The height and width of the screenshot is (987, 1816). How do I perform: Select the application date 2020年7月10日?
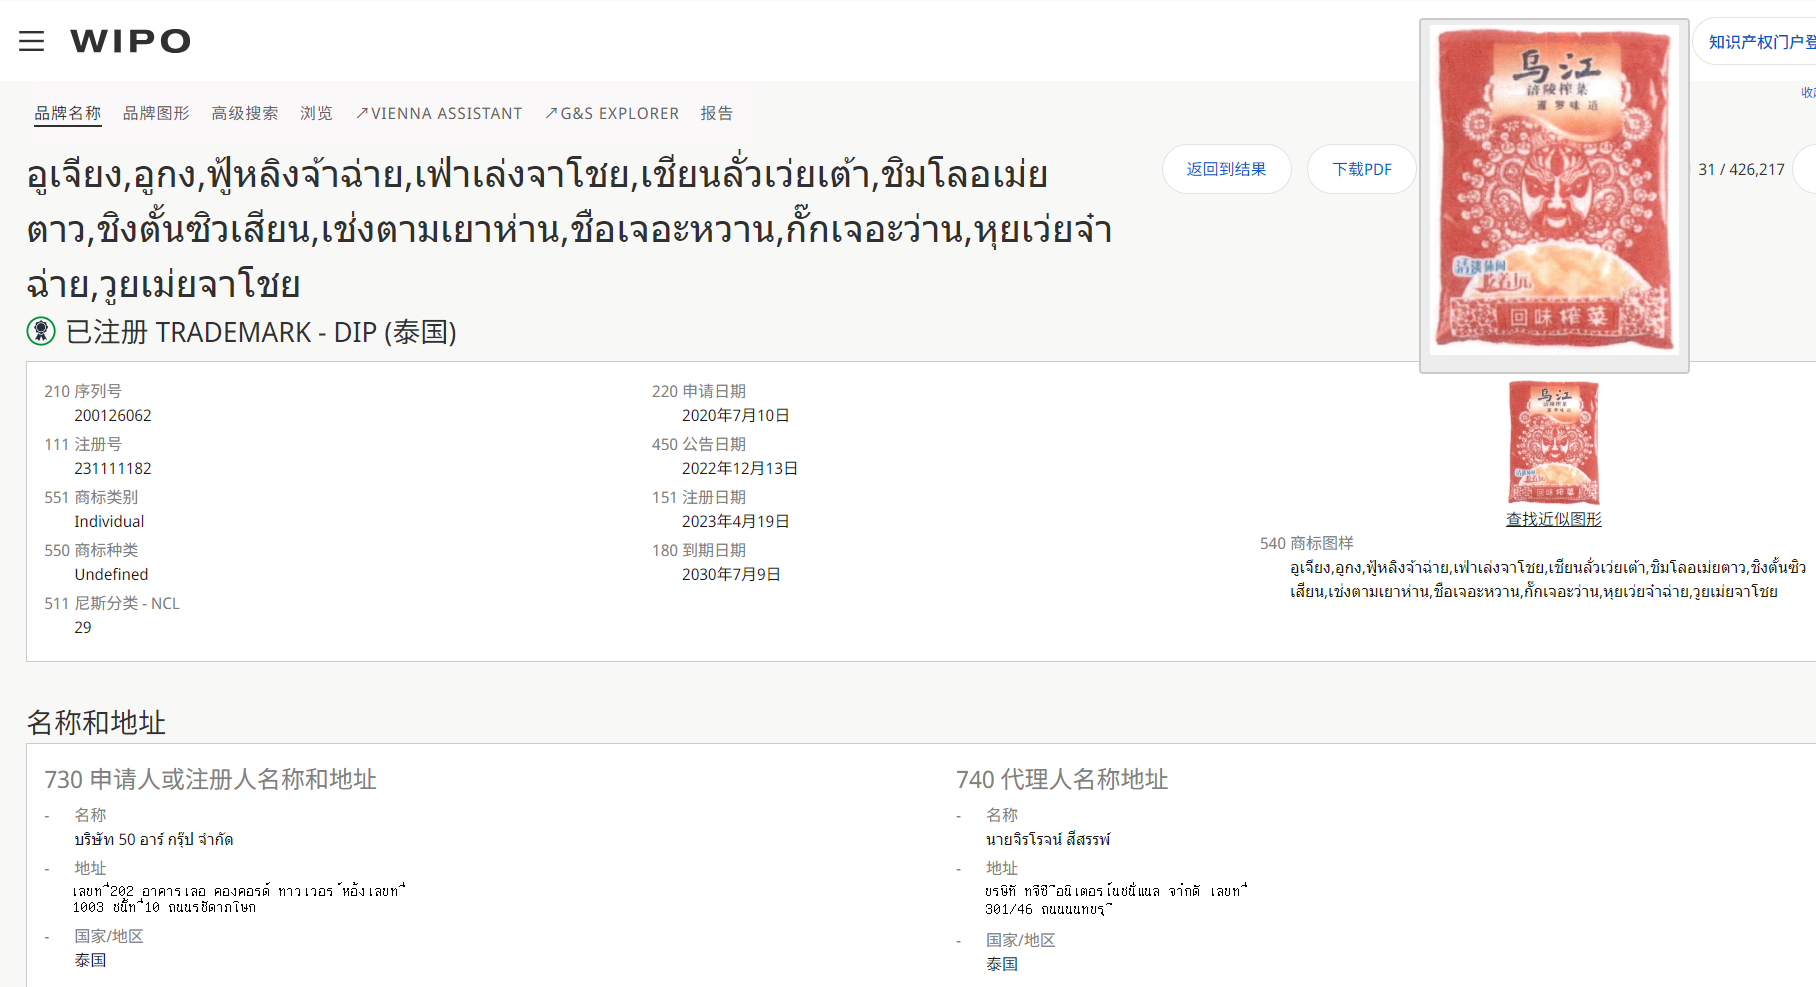coord(736,415)
